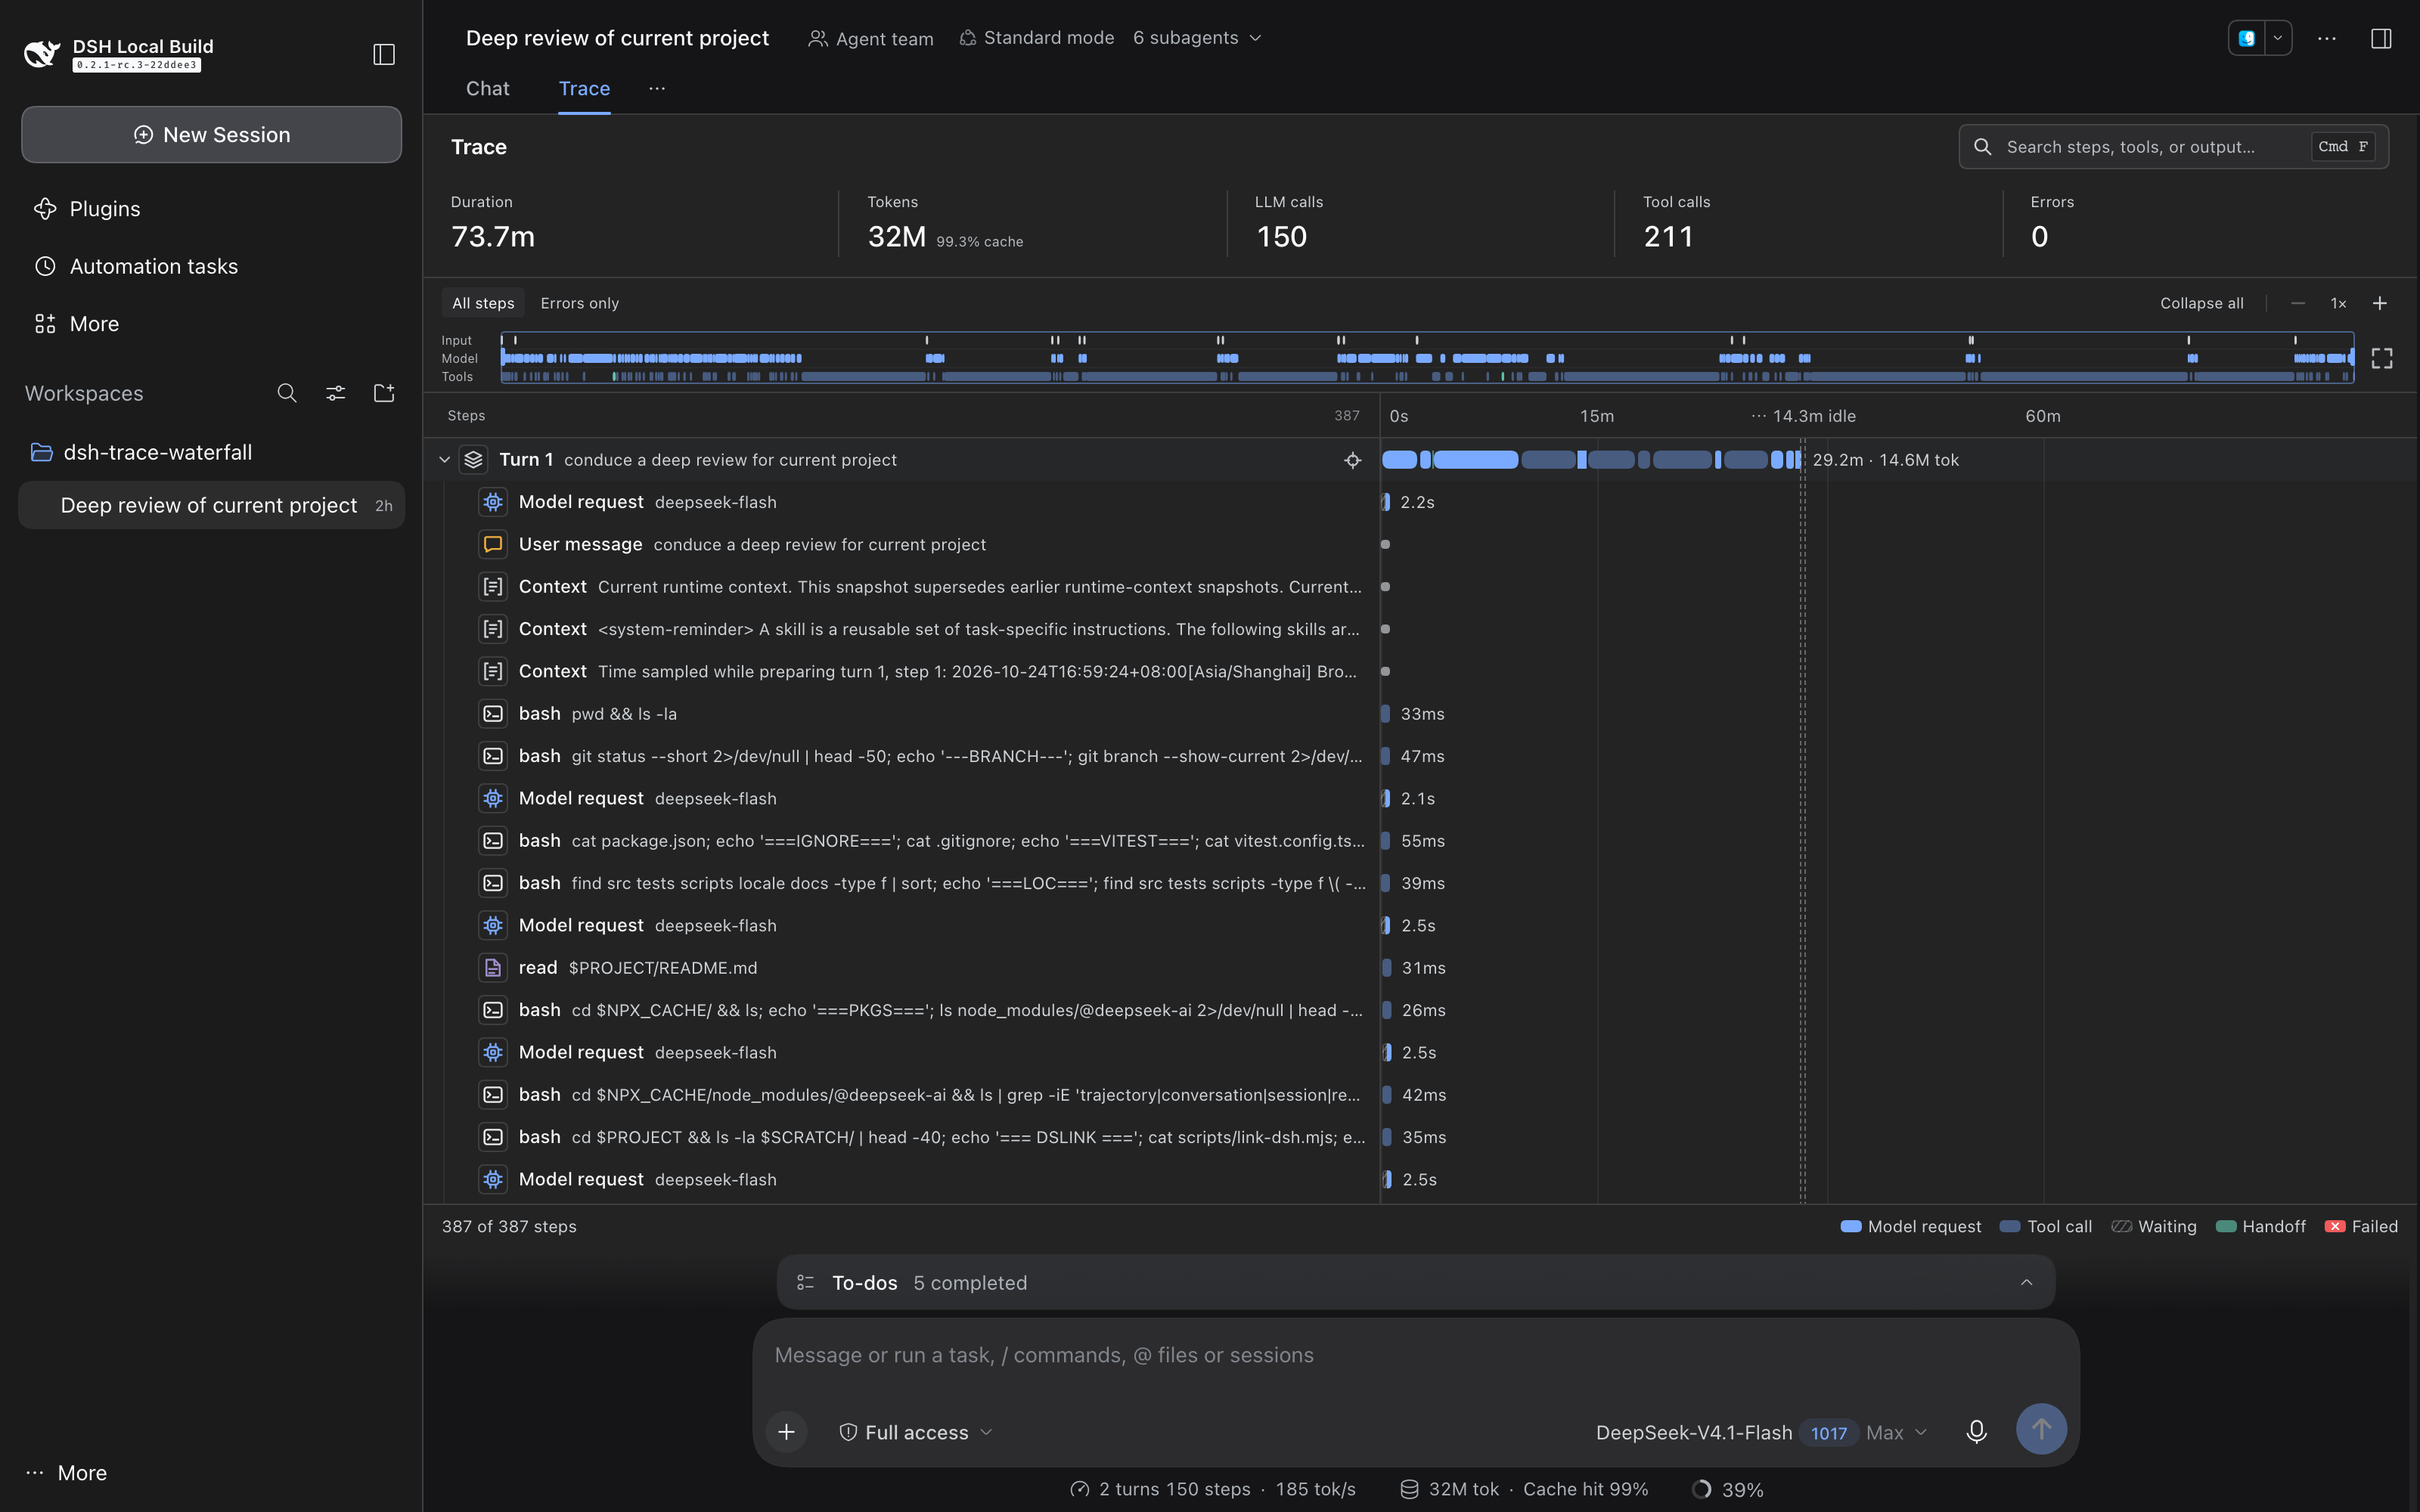Open Plugins from the sidebar
This screenshot has height=1512, width=2420.
click(x=211, y=209)
